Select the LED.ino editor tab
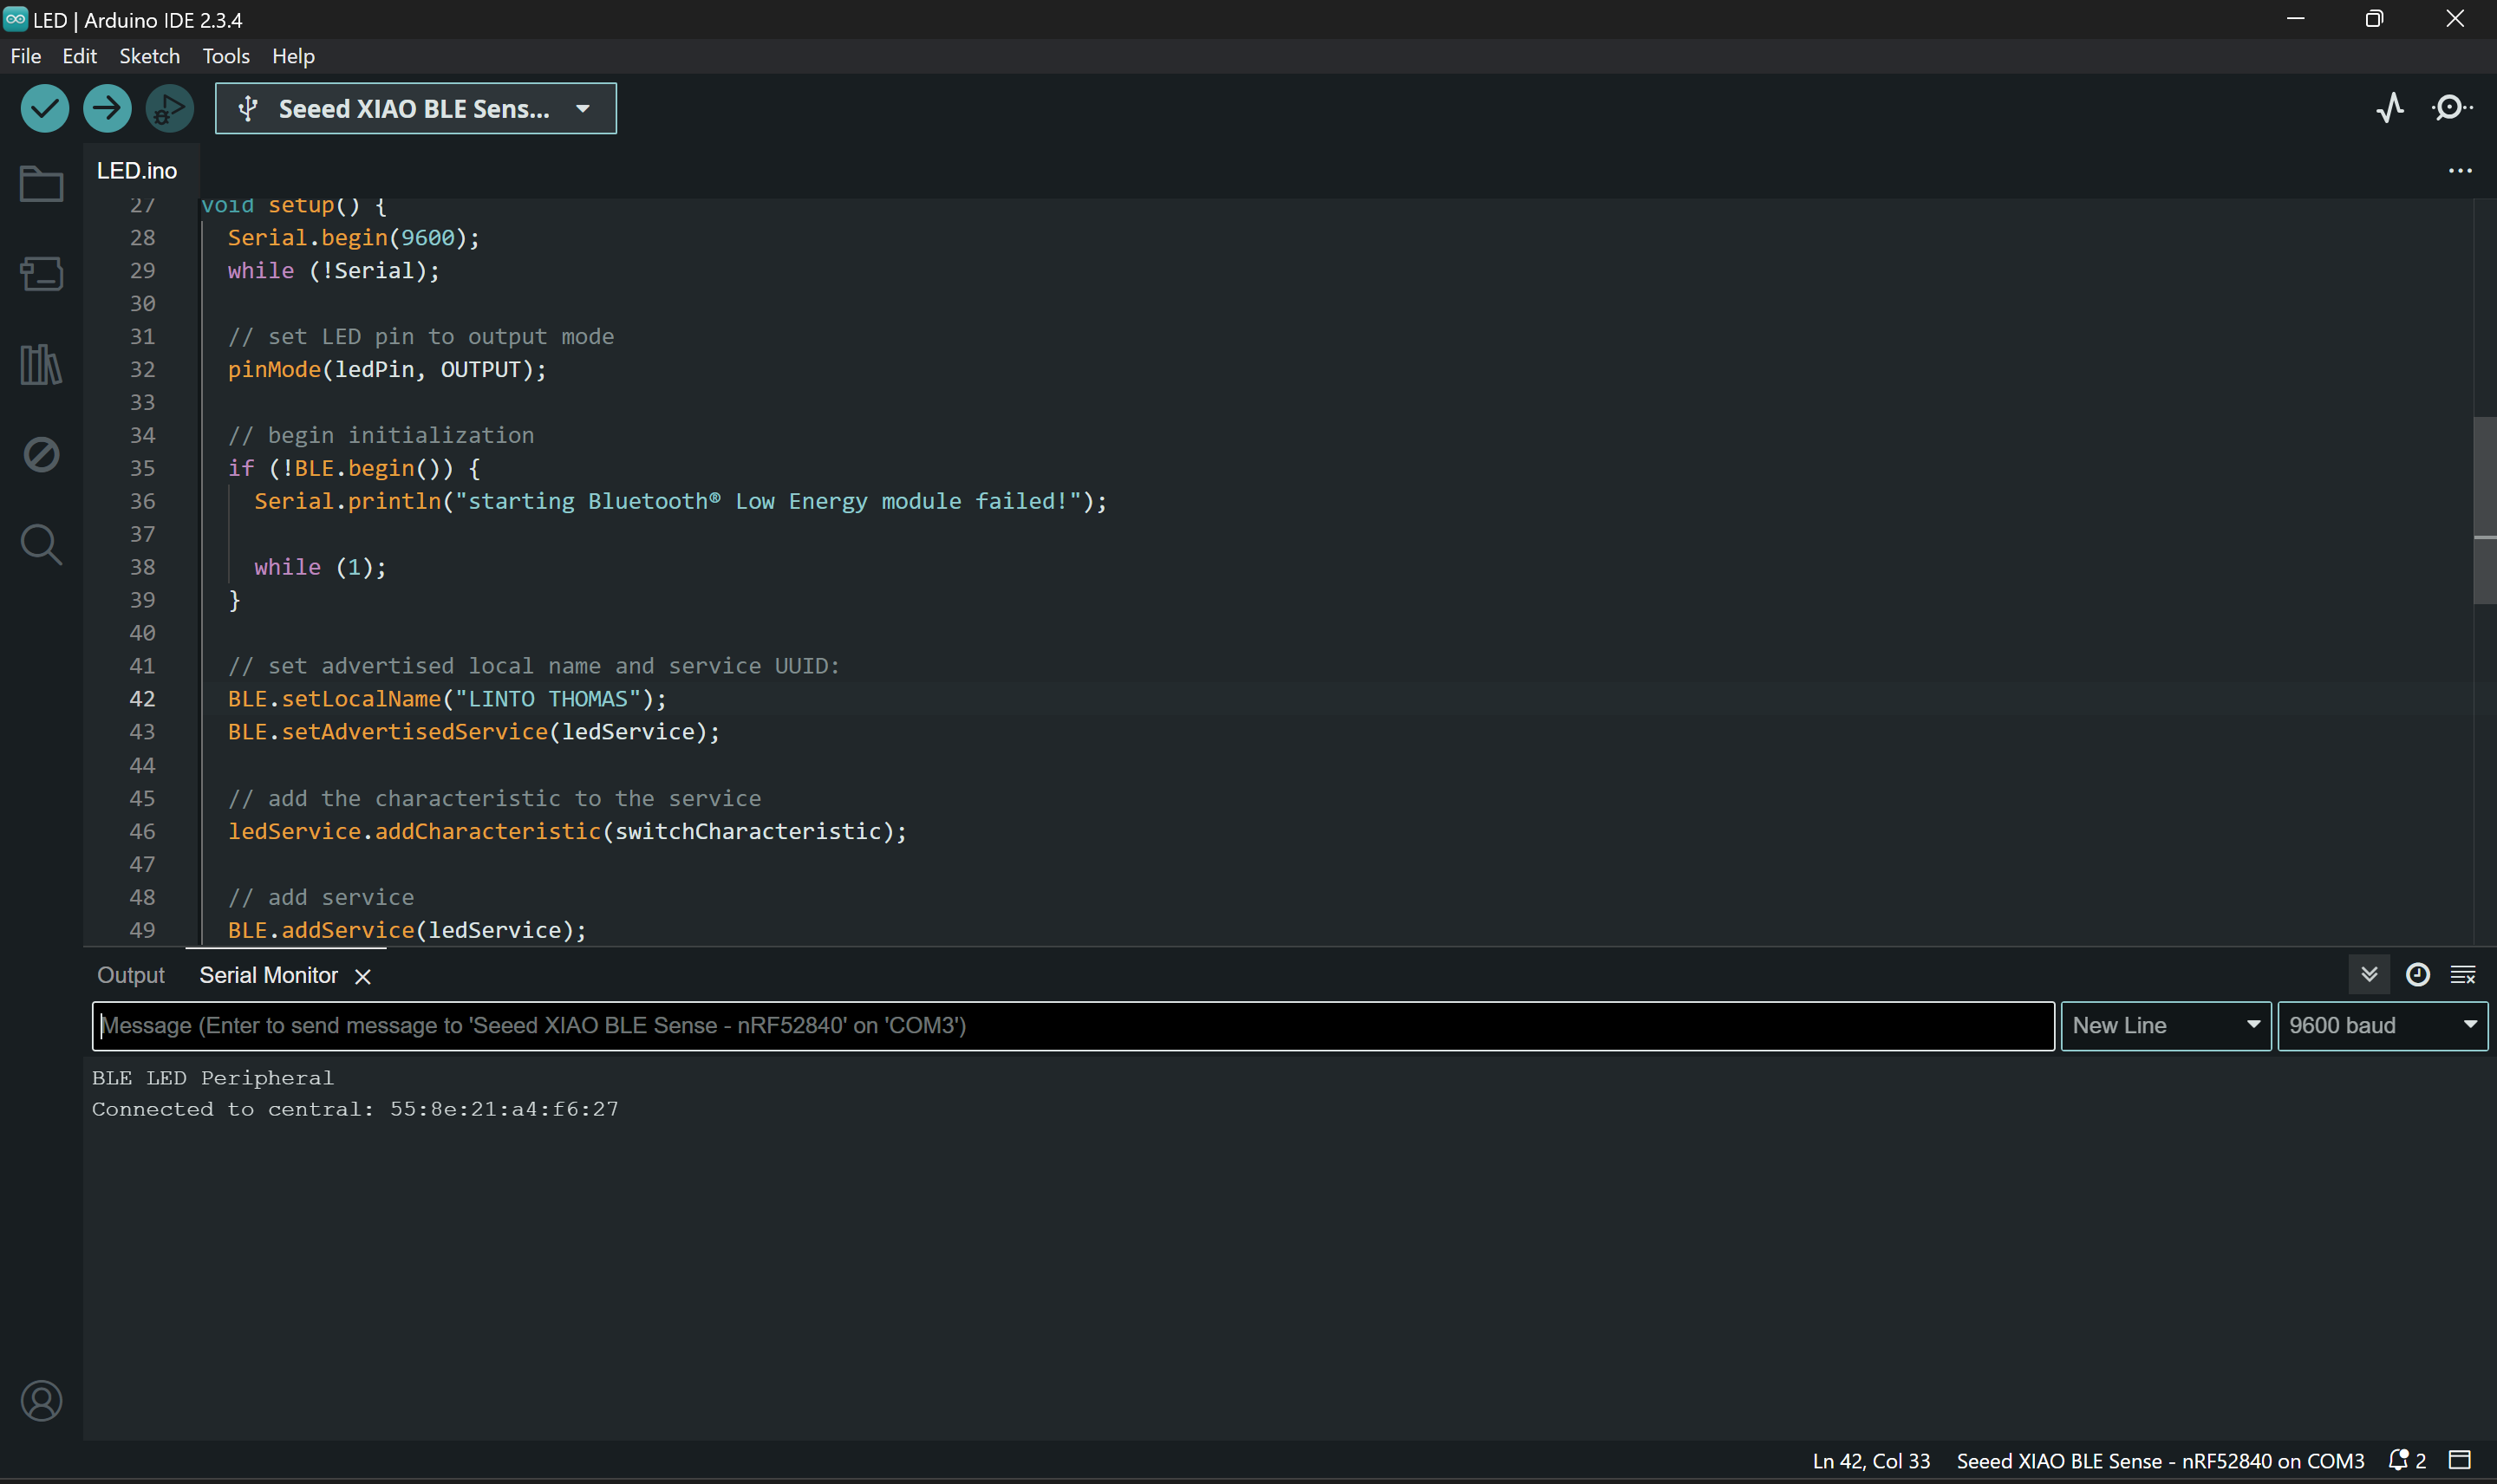This screenshot has height=1484, width=2497. [137, 171]
